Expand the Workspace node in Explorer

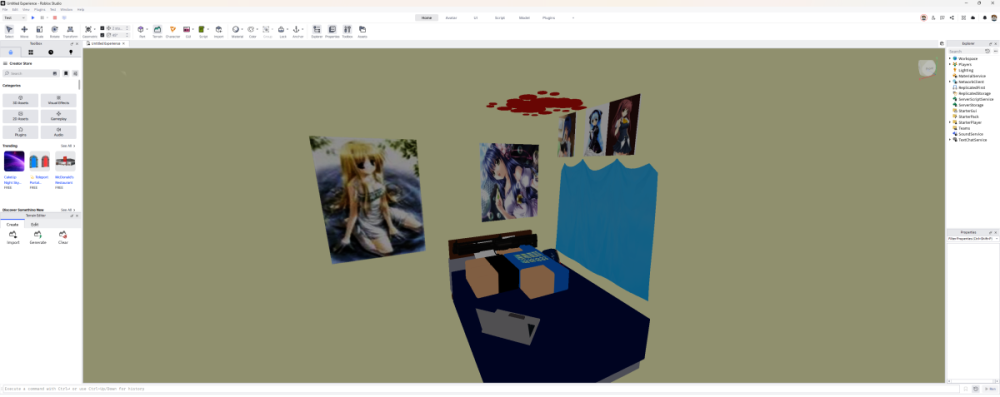click(x=950, y=59)
